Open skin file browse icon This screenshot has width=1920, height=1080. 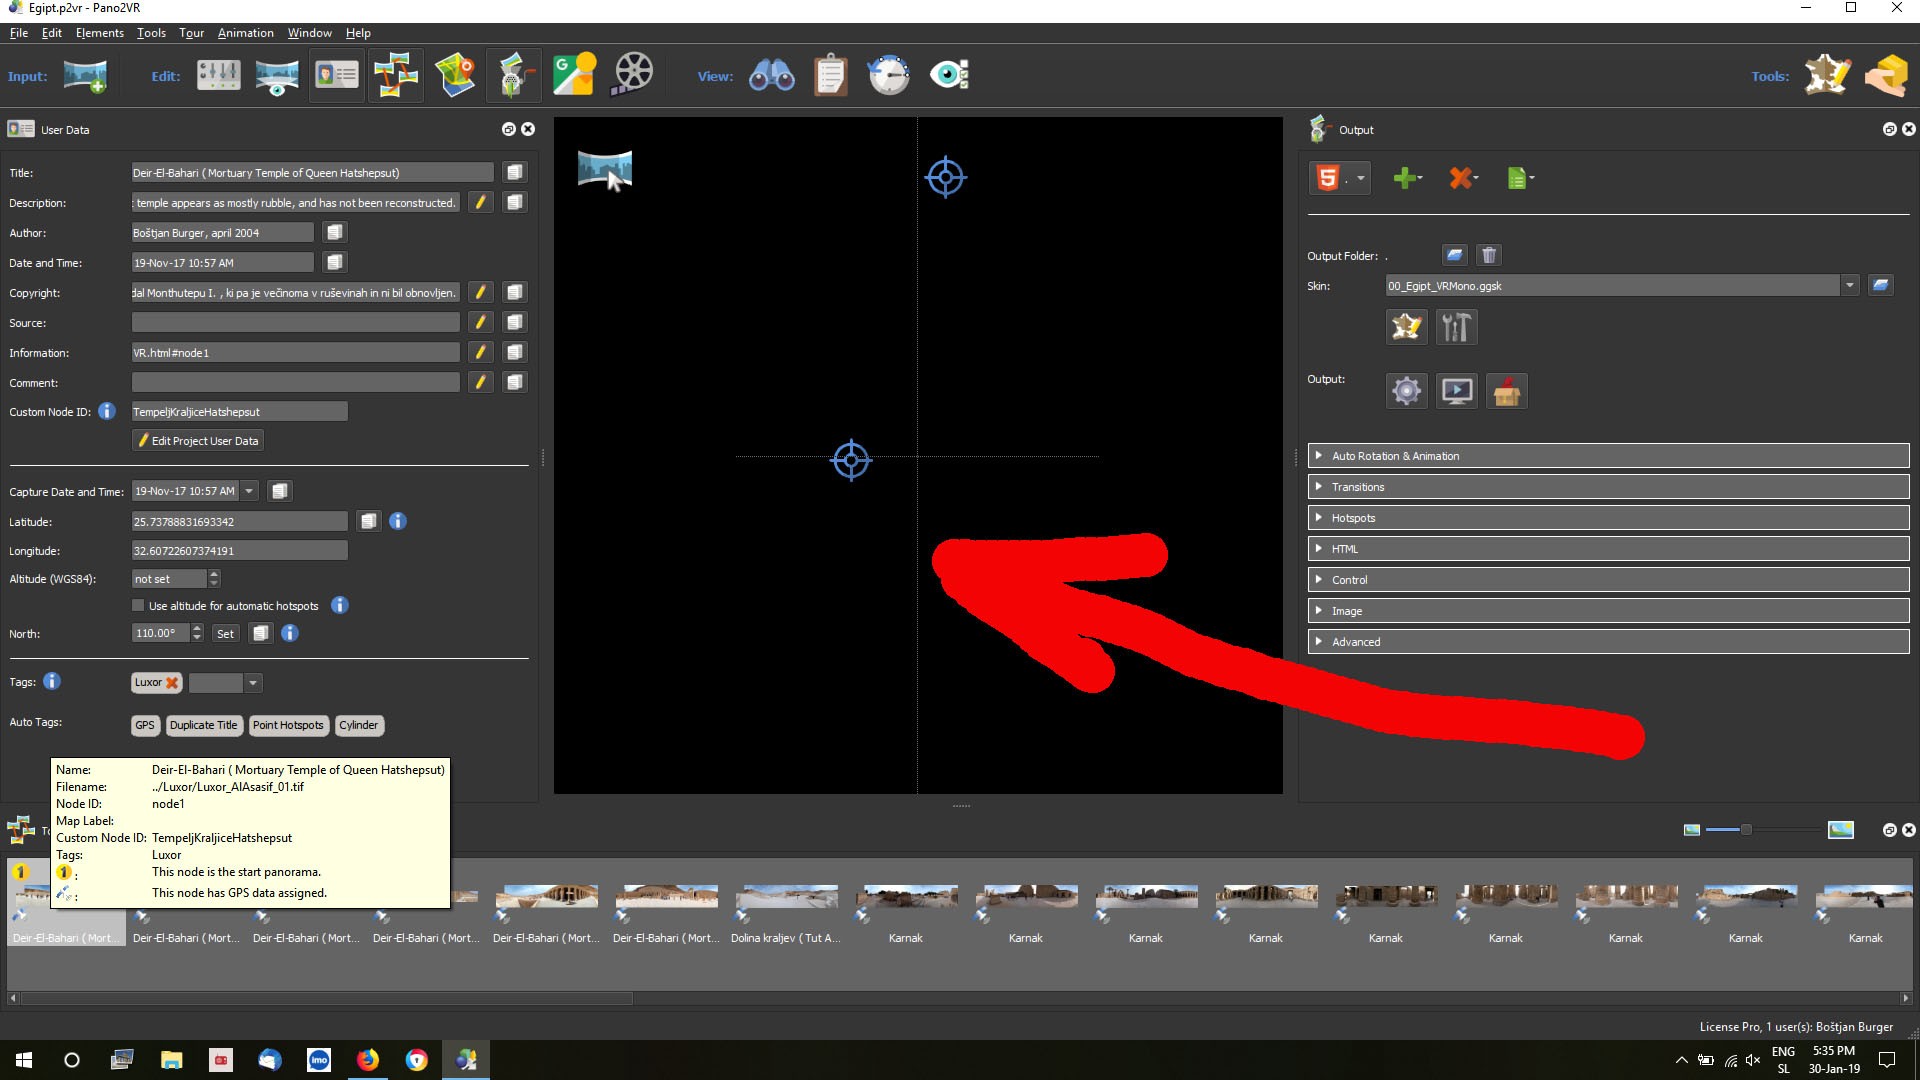[1881, 285]
